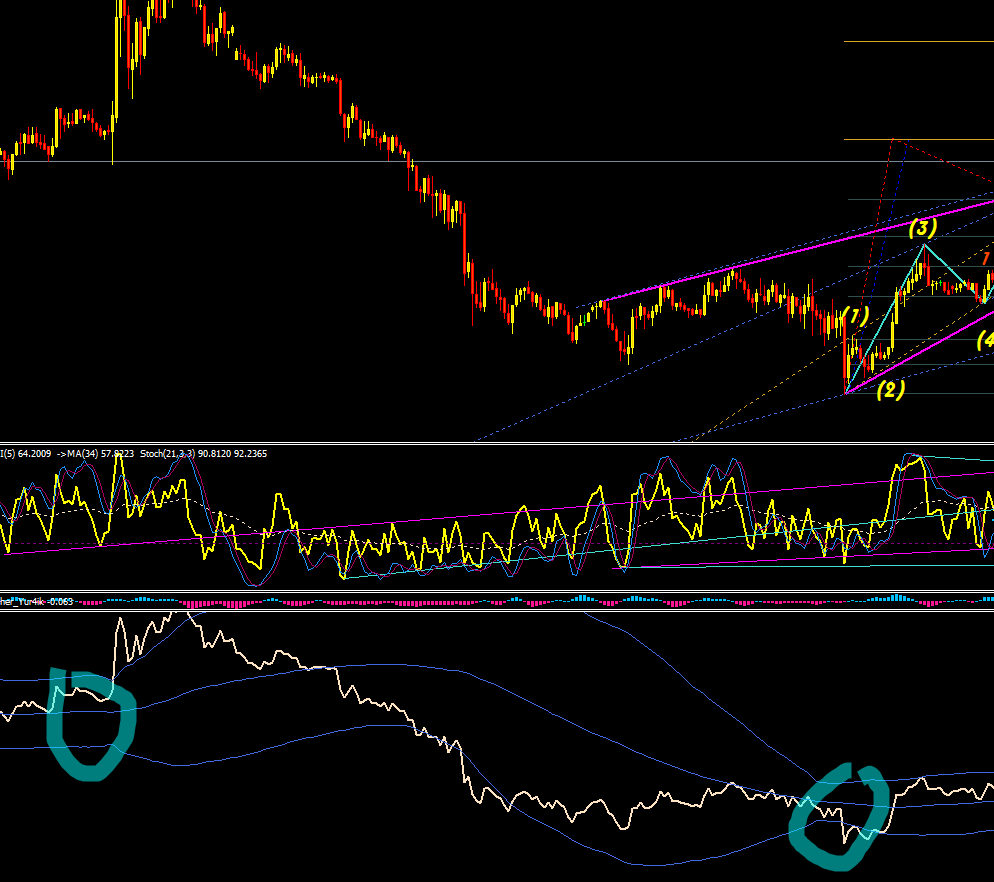The height and width of the screenshot is (882, 994).
Task: Select the "(1)" wave label on chart
Action: [x=856, y=316]
